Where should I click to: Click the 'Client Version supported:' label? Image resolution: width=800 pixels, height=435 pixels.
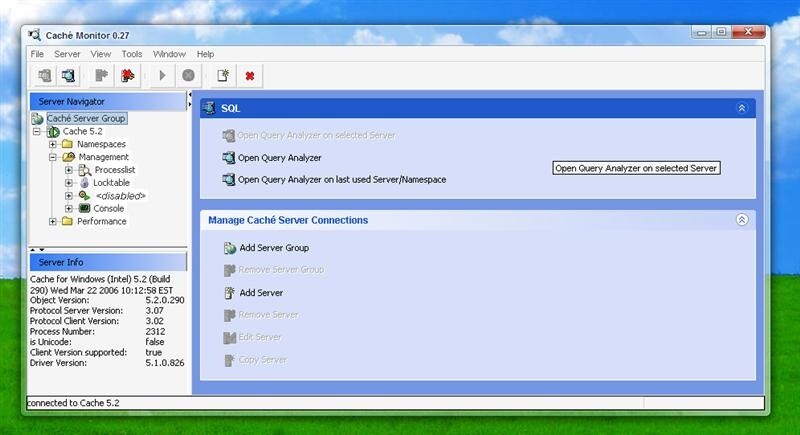coord(78,352)
